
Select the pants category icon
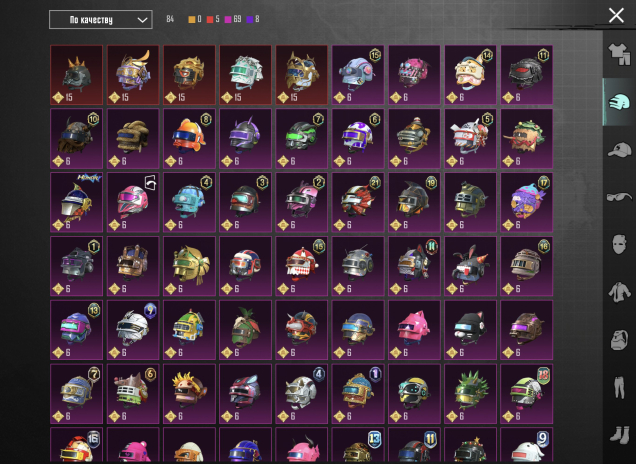pyautogui.click(x=619, y=387)
